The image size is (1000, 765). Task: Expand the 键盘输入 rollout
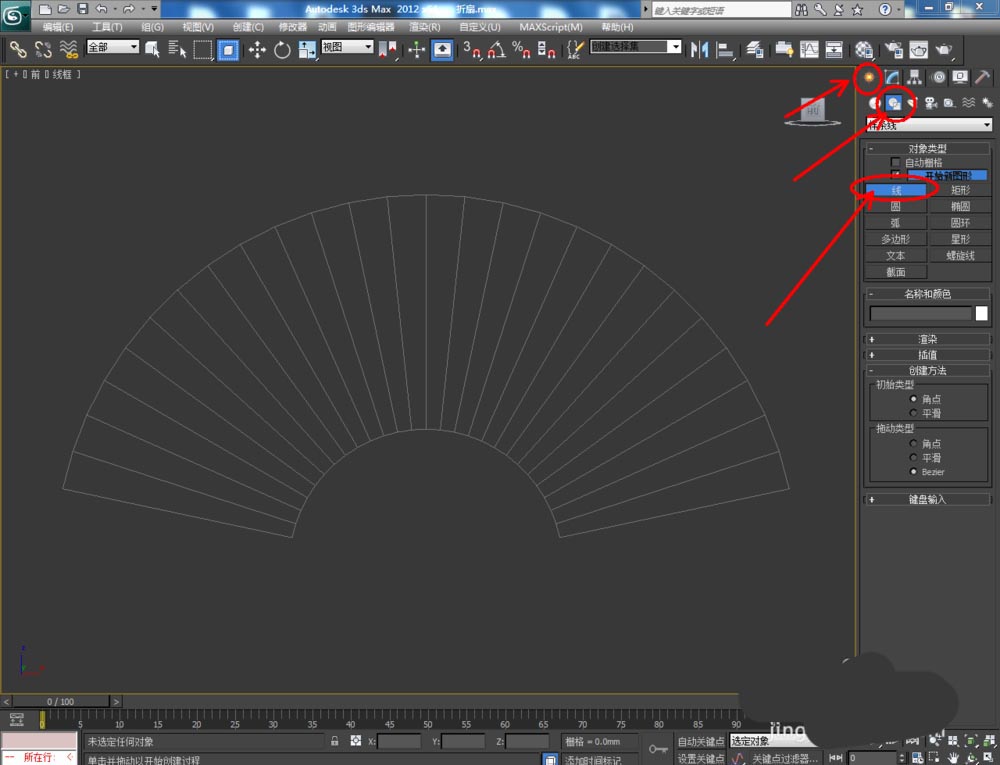pos(928,499)
